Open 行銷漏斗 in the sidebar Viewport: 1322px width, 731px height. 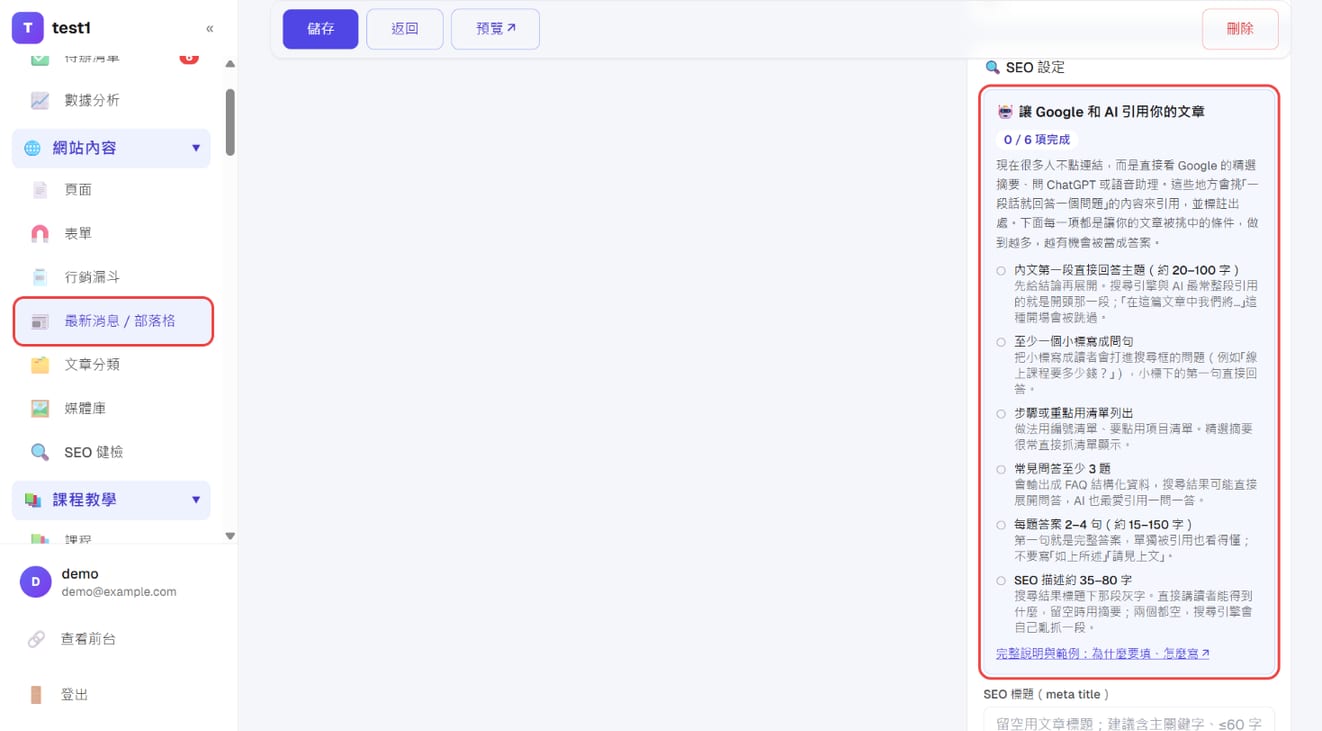(112, 277)
